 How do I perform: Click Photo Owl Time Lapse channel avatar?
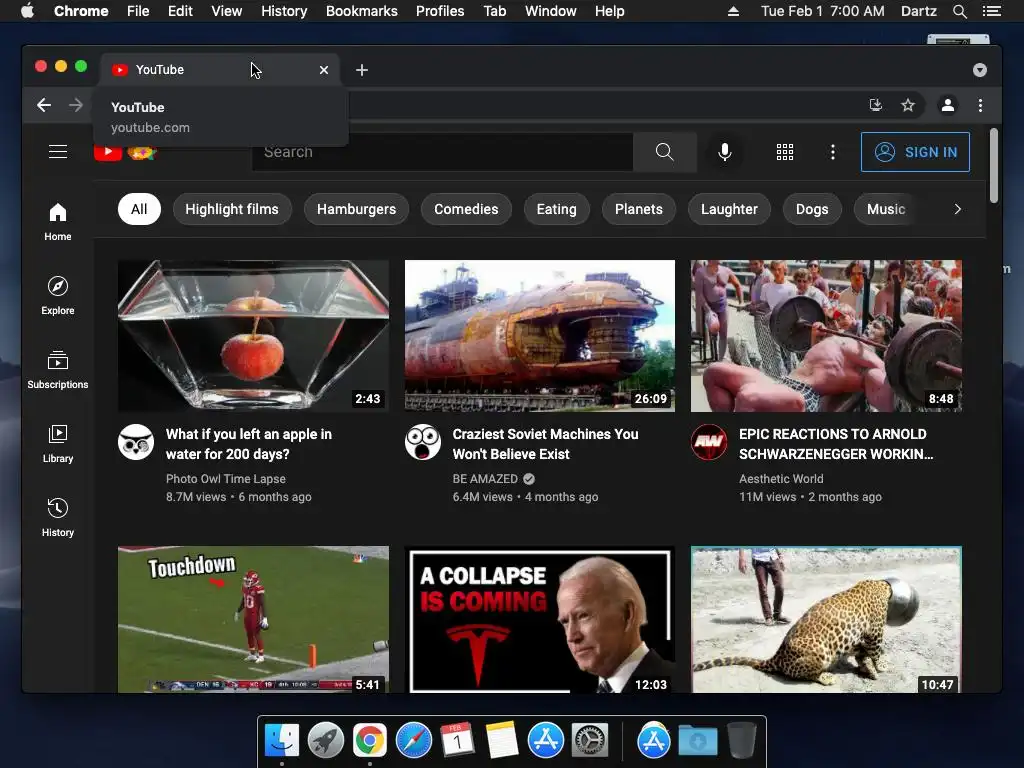coord(136,442)
